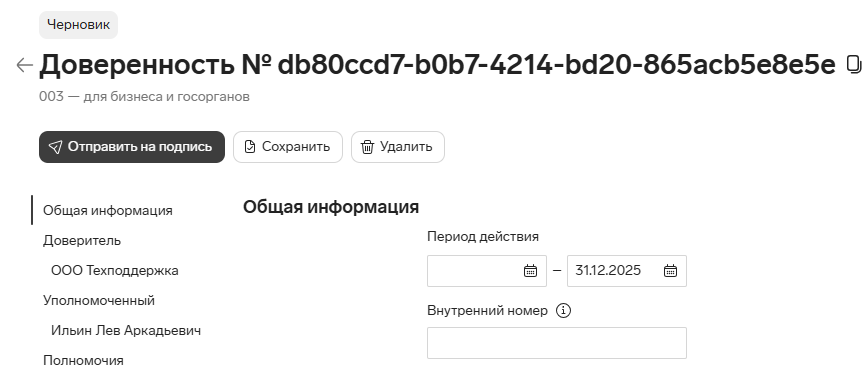This screenshot has height=373, width=867.
Task: Navigate to Полномочия section
Action: click(x=83, y=360)
